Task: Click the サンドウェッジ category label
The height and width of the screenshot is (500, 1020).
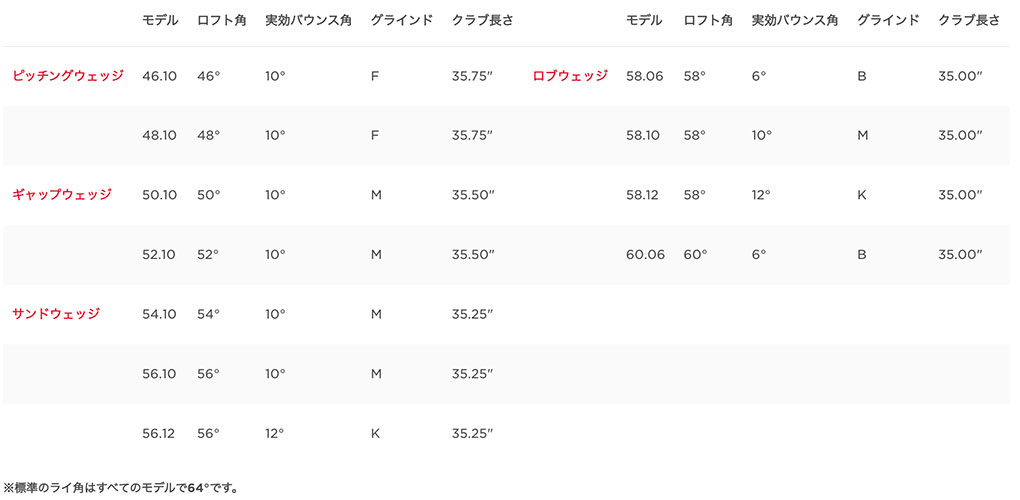Action: (56, 314)
